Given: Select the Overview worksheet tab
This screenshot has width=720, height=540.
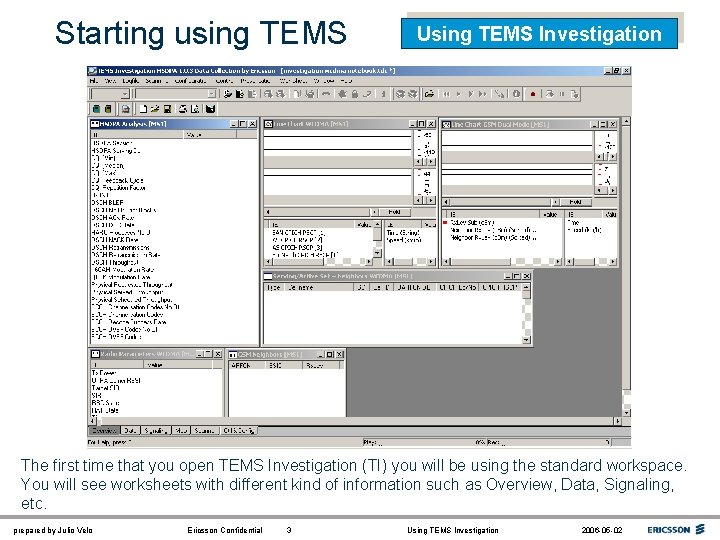Looking at the screenshot, I should tap(104, 431).
